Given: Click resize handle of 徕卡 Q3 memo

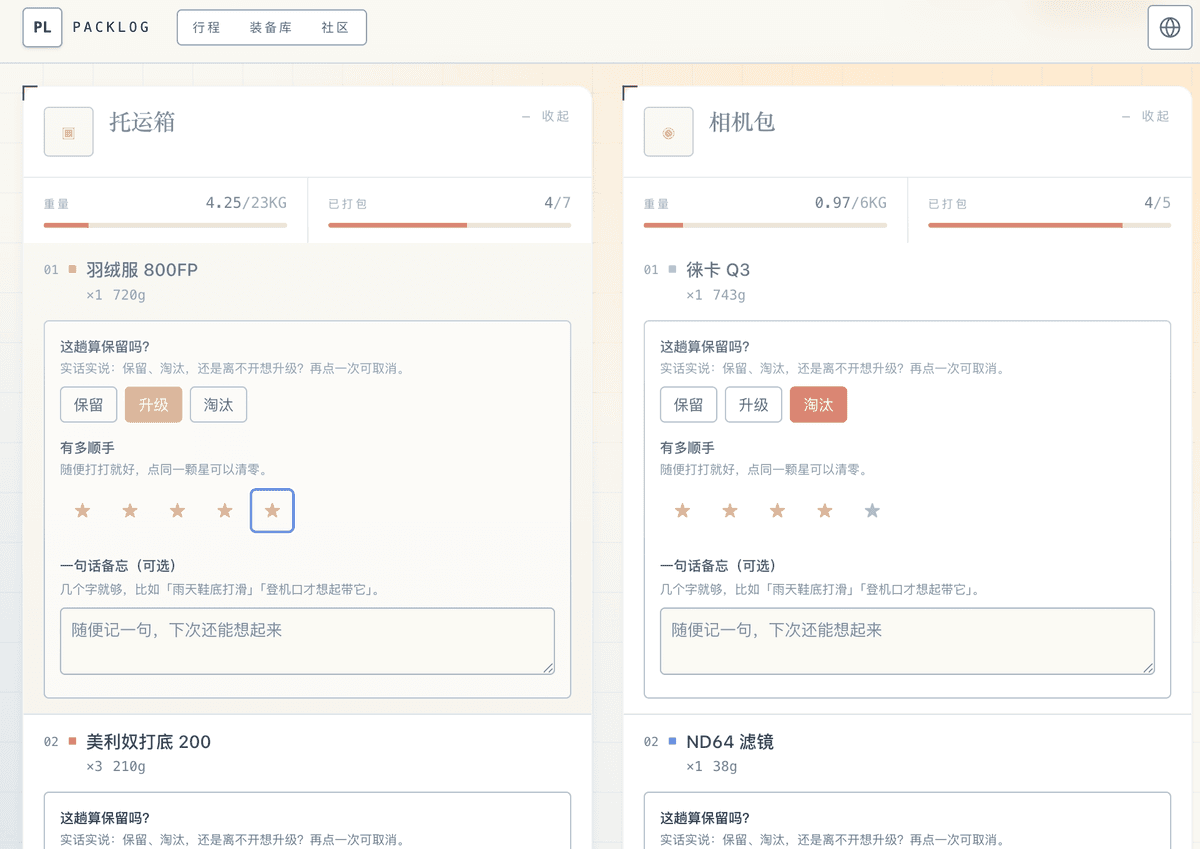Looking at the screenshot, I should [x=1148, y=668].
